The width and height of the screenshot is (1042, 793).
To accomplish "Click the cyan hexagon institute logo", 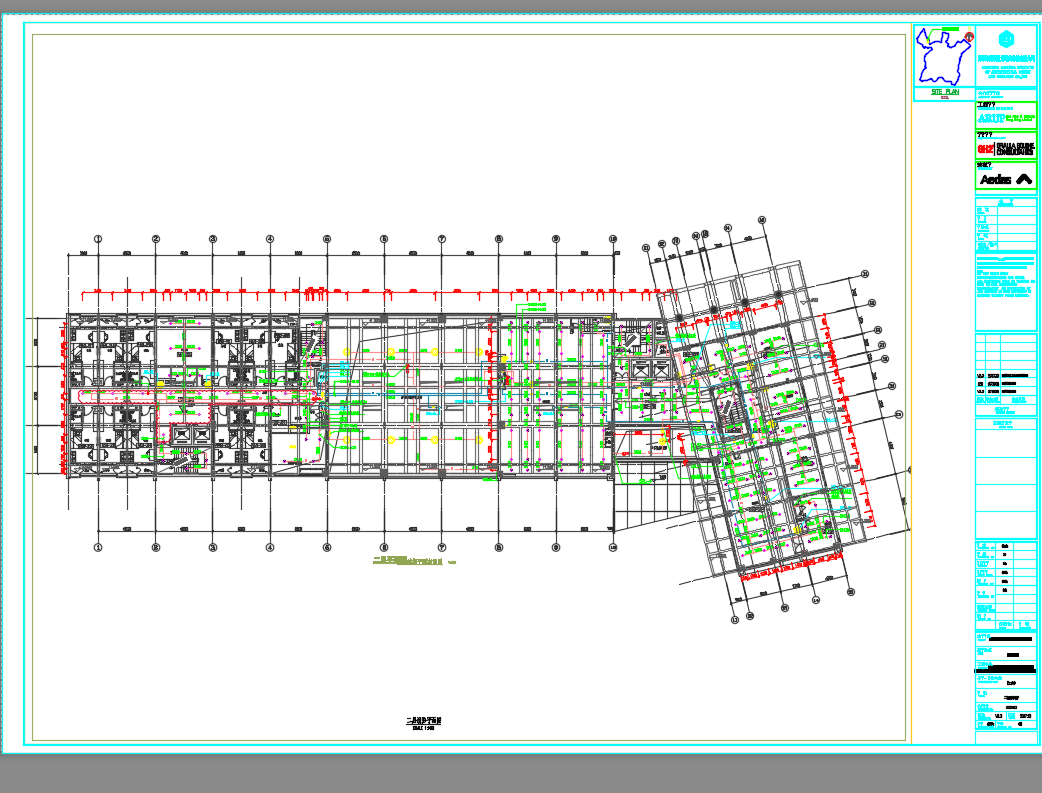I will tap(1006, 39).
